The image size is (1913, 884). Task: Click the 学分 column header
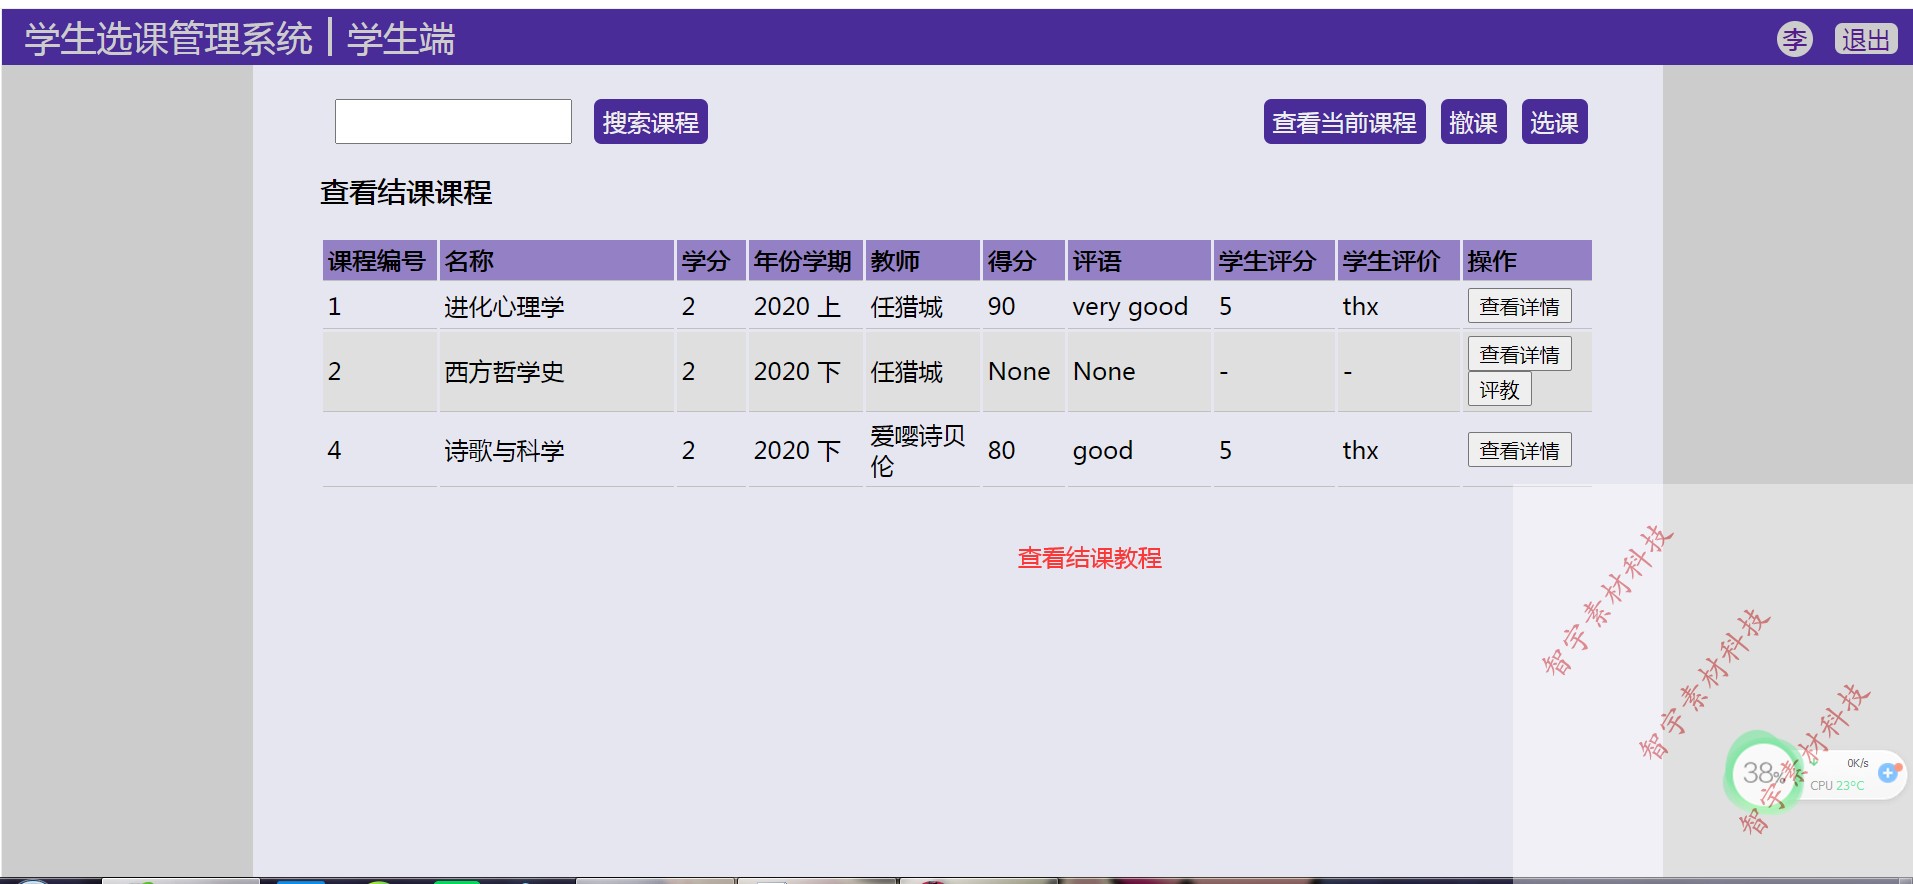[x=711, y=261]
